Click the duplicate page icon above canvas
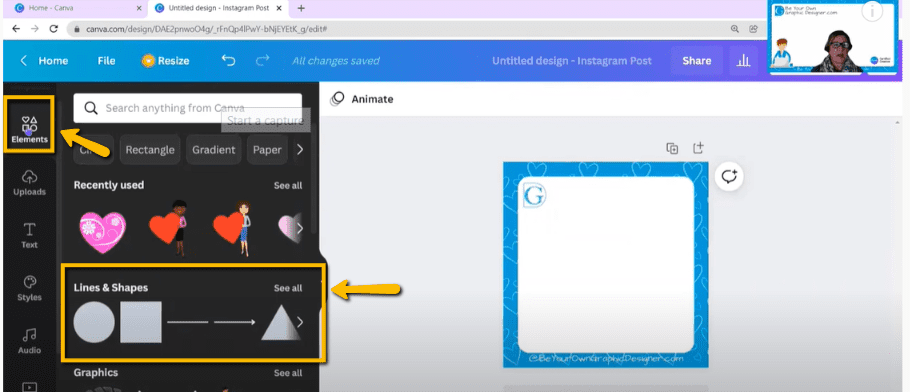Image resolution: width=910 pixels, height=392 pixels. (x=672, y=148)
